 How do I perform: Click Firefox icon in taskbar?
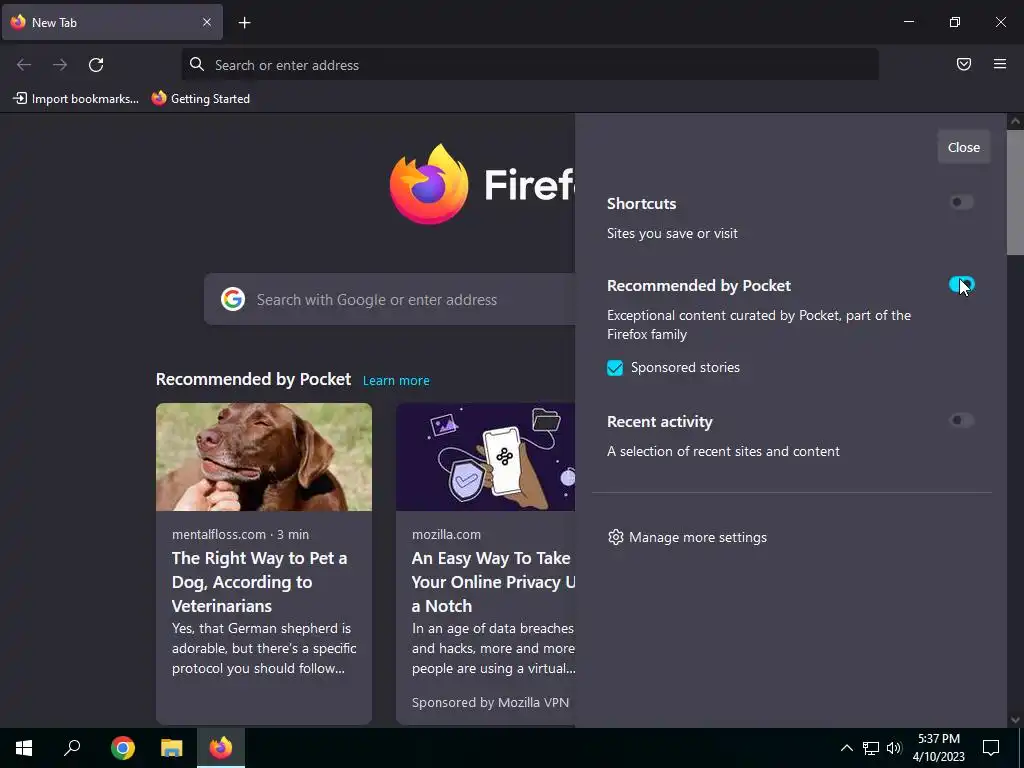[x=221, y=748]
